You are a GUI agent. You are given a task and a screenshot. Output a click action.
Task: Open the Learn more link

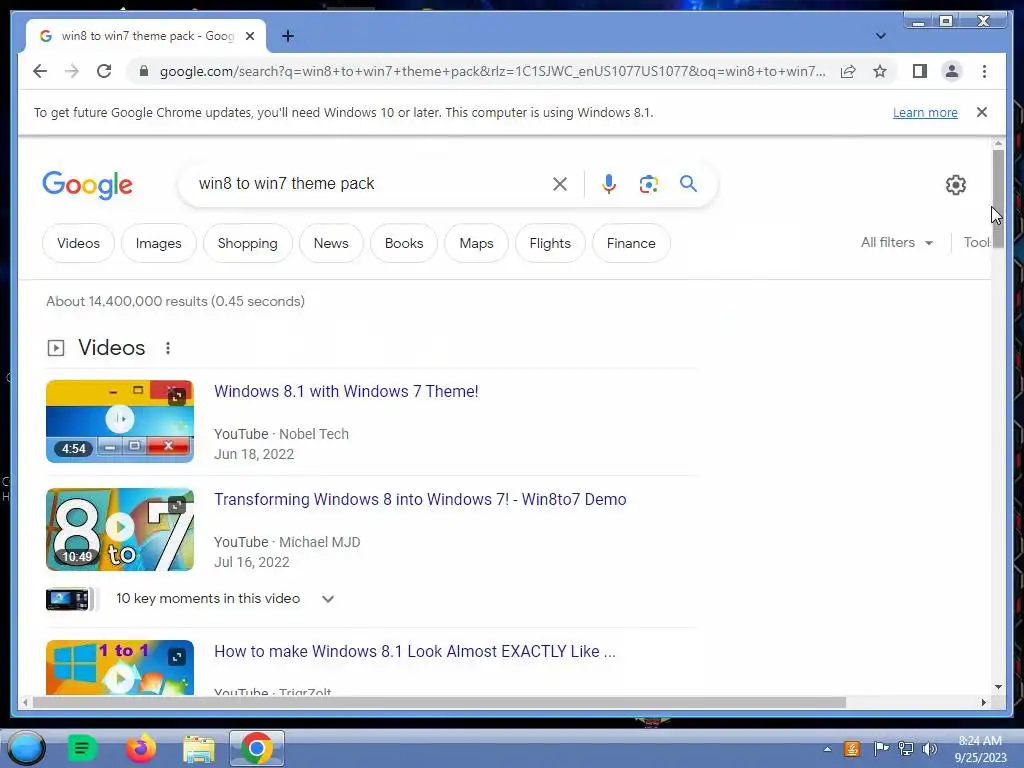(925, 112)
